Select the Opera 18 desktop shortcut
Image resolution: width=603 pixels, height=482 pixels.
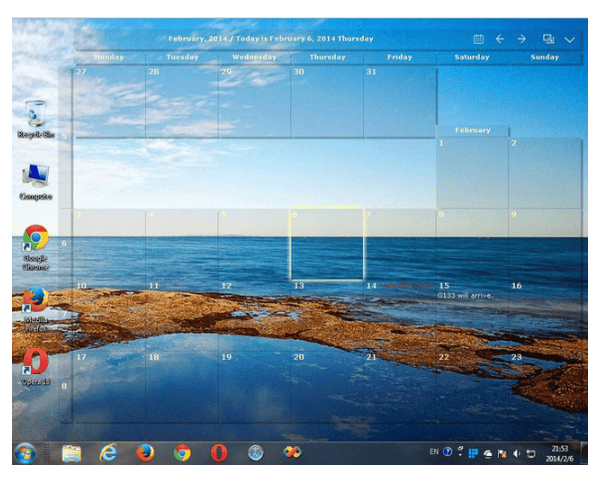click(x=36, y=367)
